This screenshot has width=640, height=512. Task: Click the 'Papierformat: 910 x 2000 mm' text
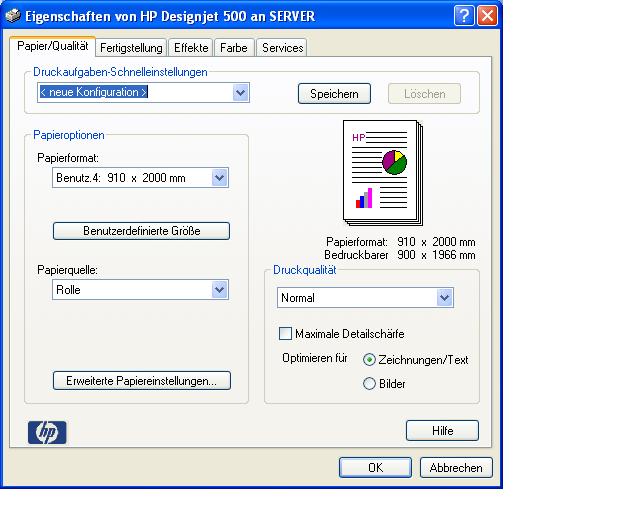[400, 242]
